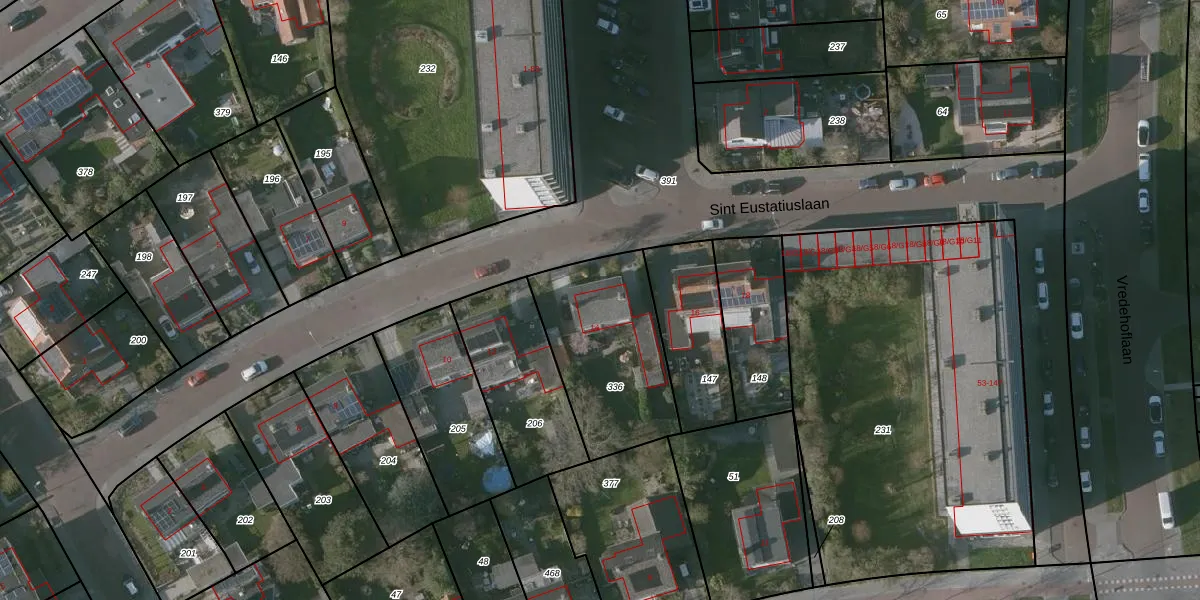Select parcel label 200
This screenshot has height=600, width=1200.
pos(138,340)
